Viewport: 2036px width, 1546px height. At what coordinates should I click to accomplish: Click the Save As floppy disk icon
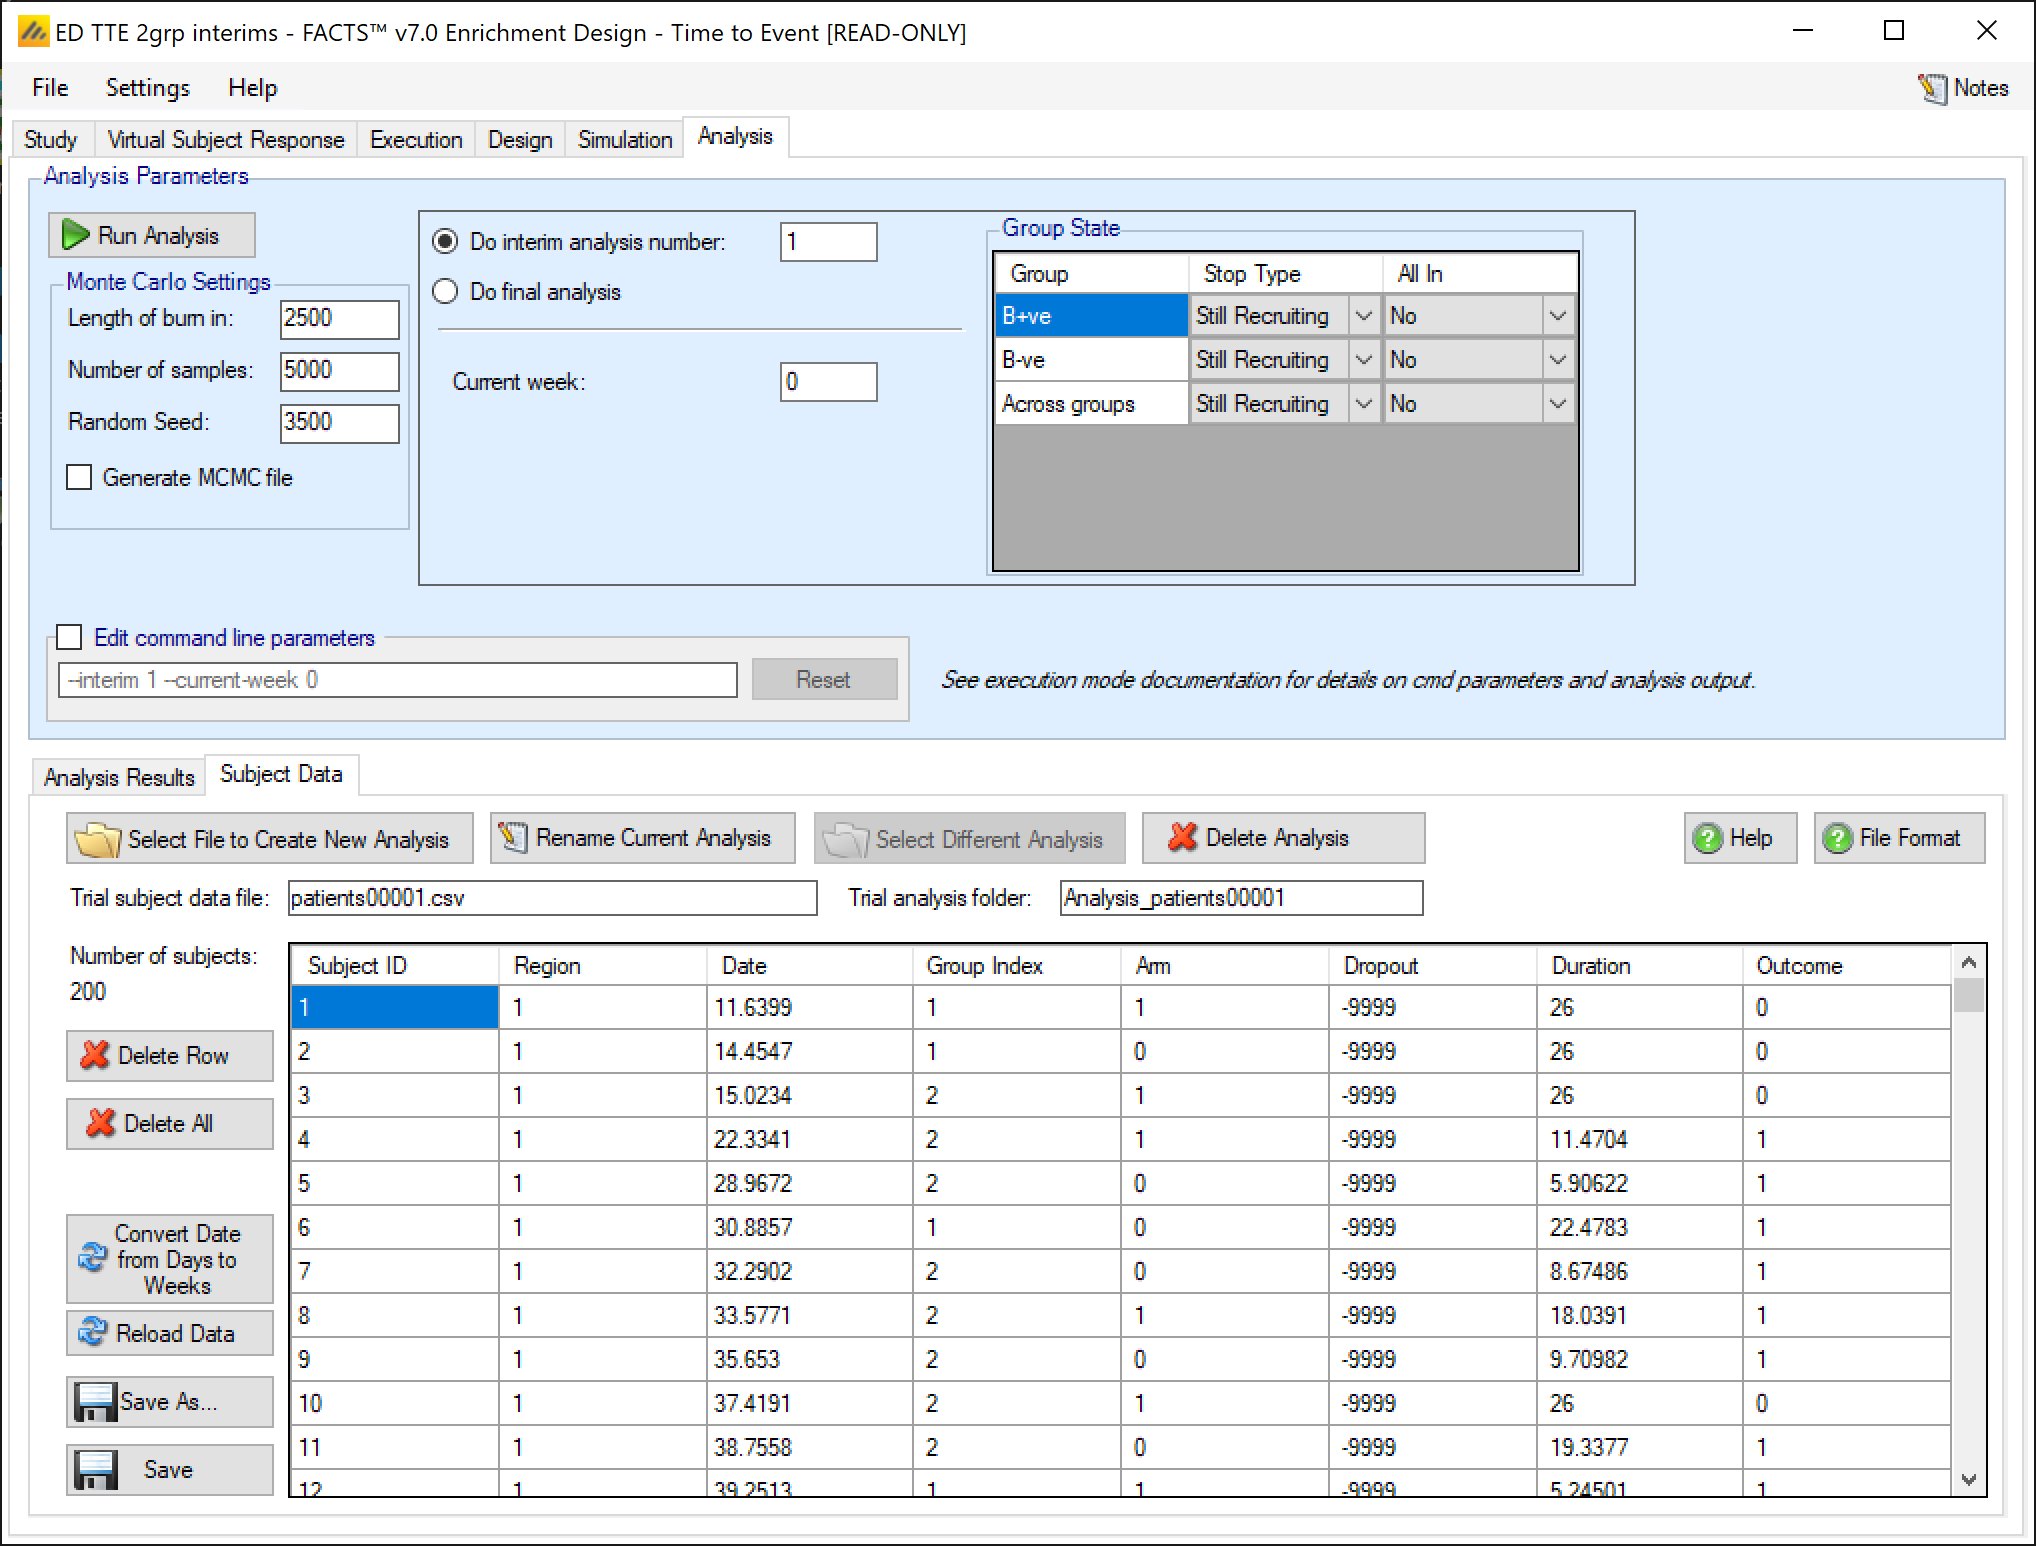pos(96,1401)
